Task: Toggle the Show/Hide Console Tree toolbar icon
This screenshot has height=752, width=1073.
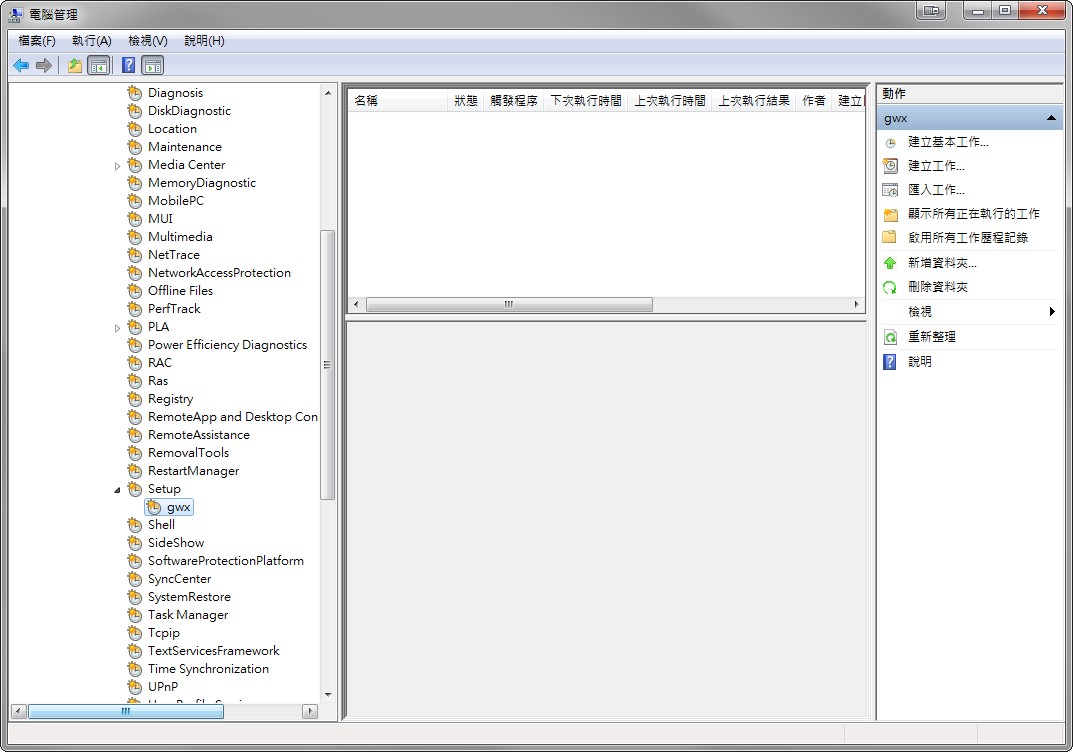Action: click(x=99, y=66)
